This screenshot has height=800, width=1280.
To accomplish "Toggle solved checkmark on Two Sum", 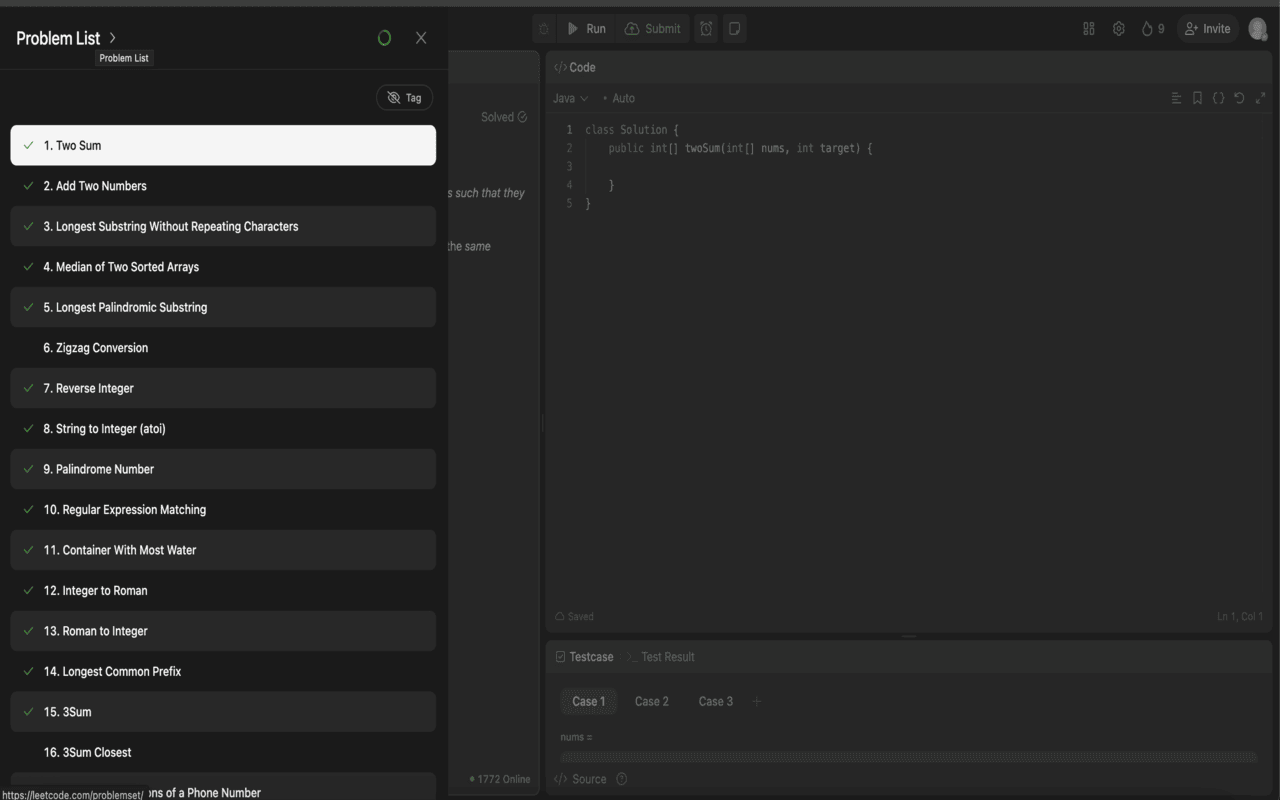I will pos(27,145).
